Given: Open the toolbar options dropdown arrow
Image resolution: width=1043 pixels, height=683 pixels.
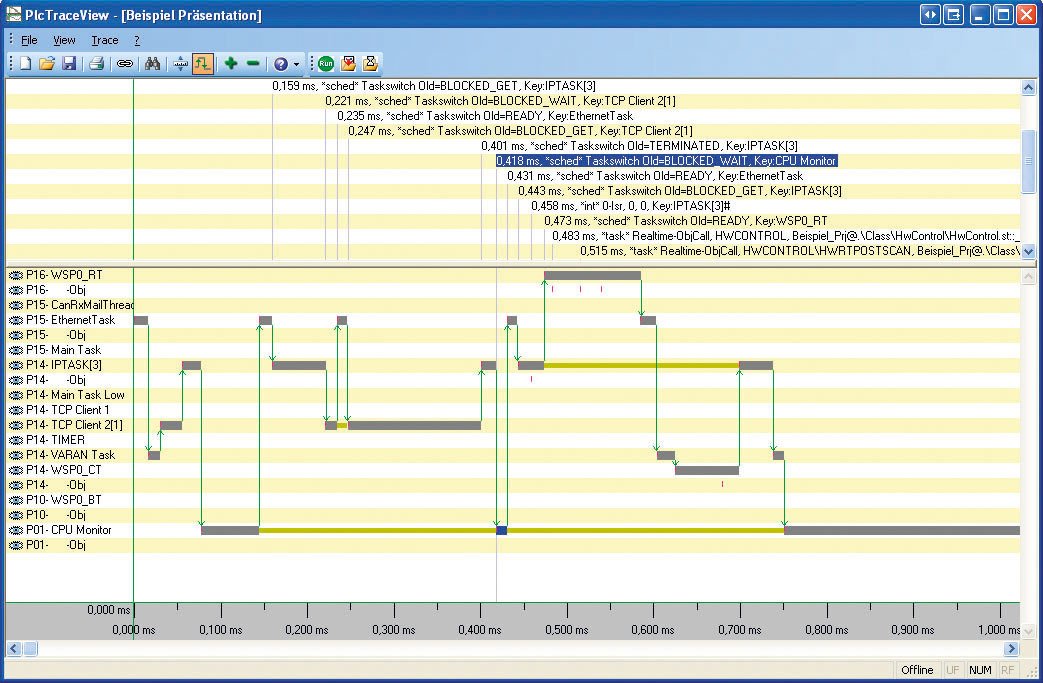Looking at the screenshot, I should [296, 65].
